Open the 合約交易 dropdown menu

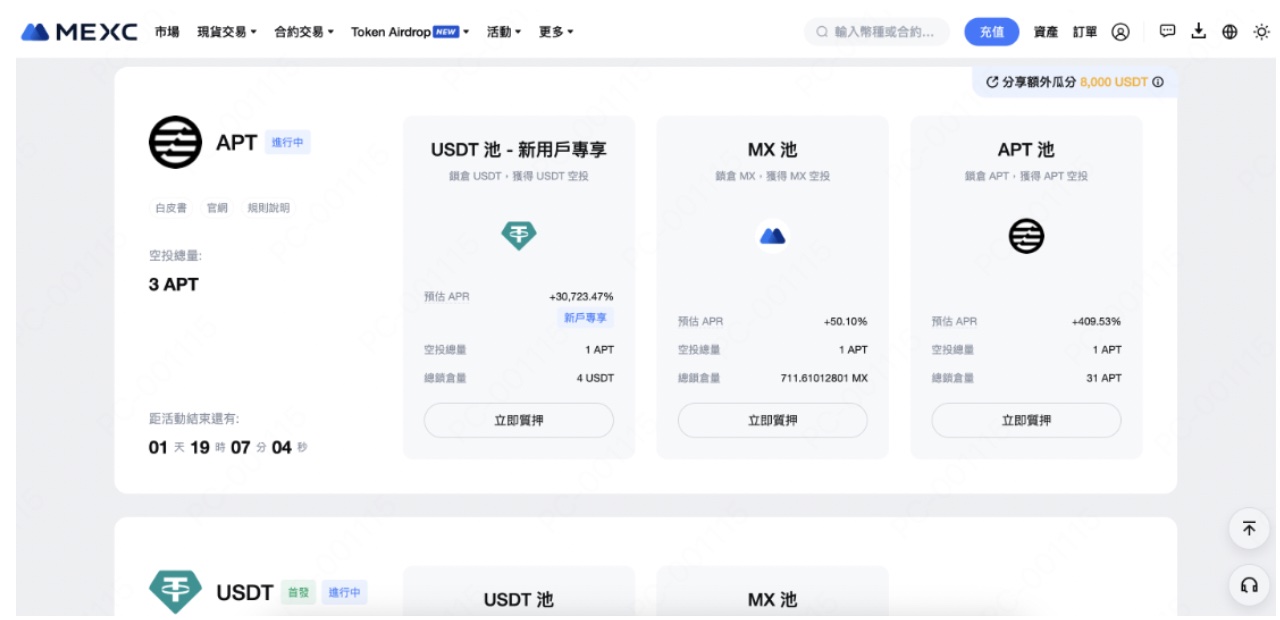point(304,32)
